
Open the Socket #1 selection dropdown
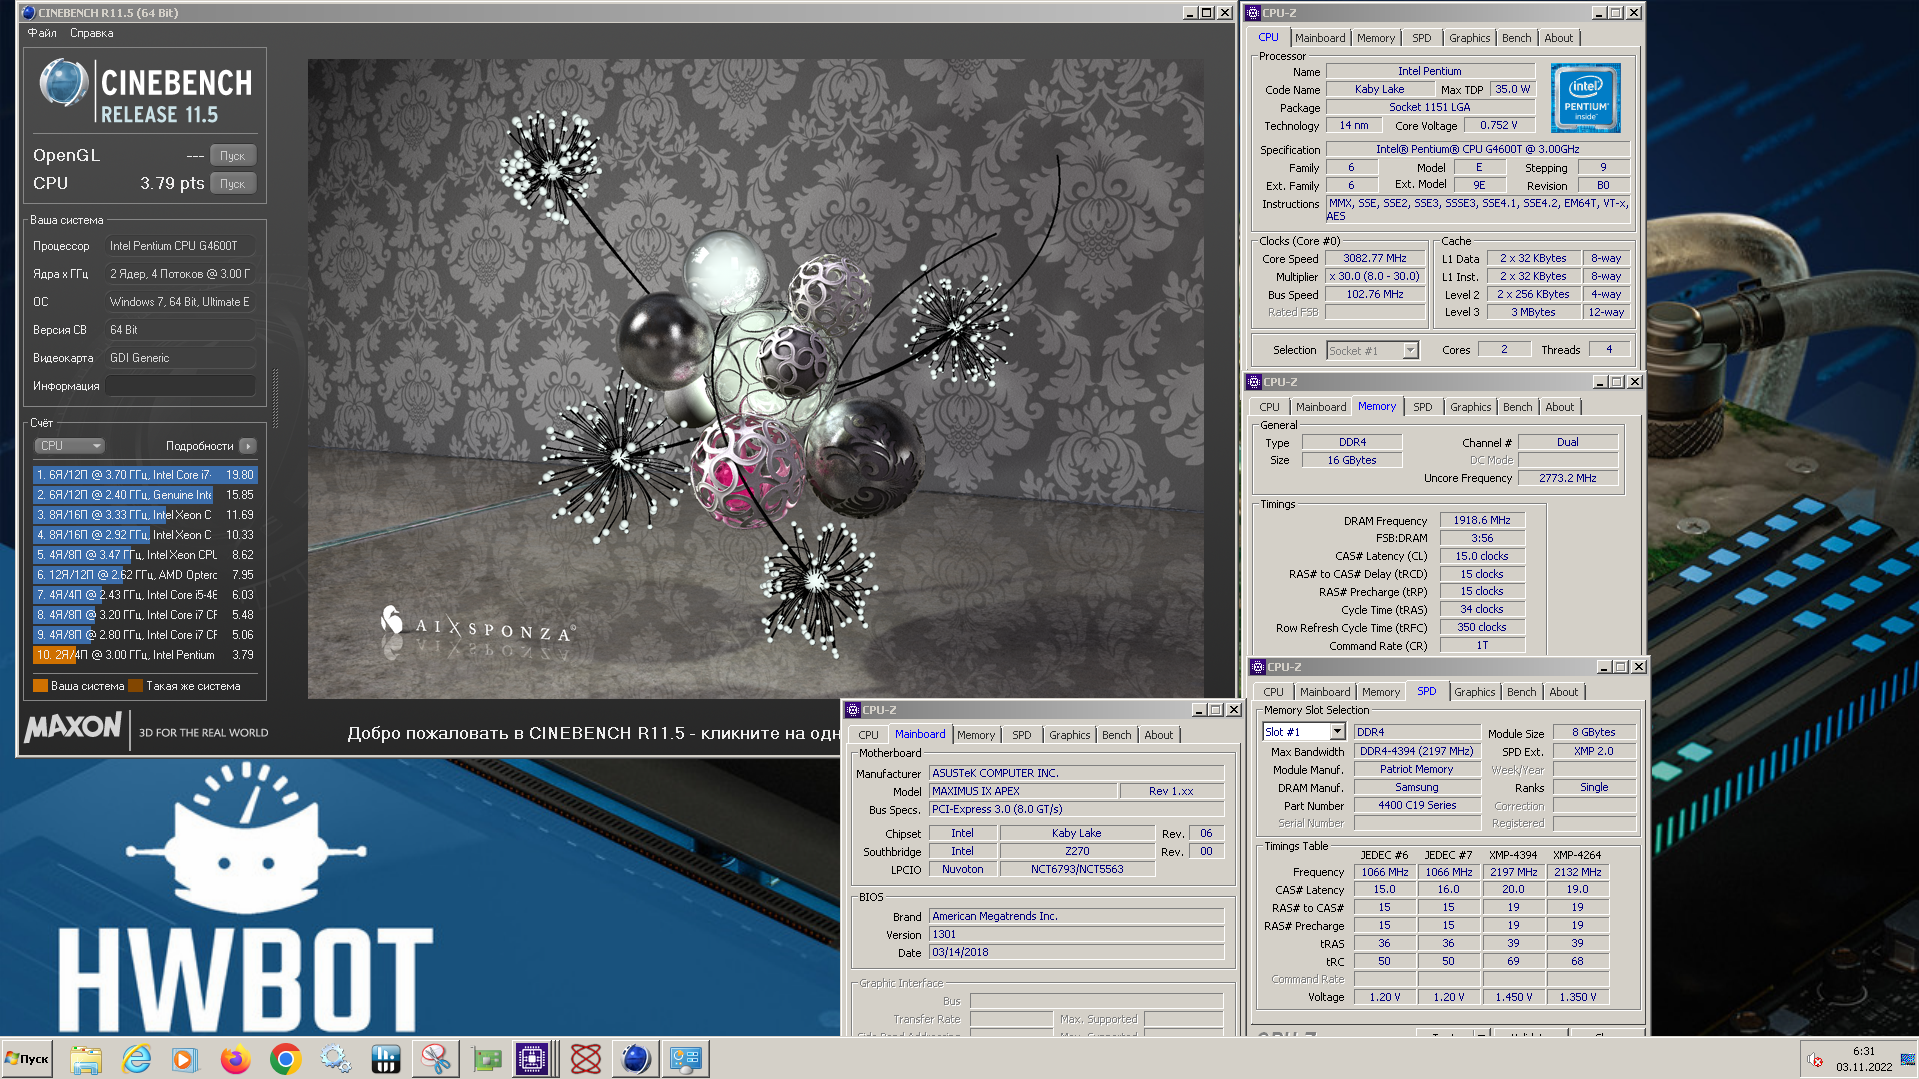click(1372, 351)
